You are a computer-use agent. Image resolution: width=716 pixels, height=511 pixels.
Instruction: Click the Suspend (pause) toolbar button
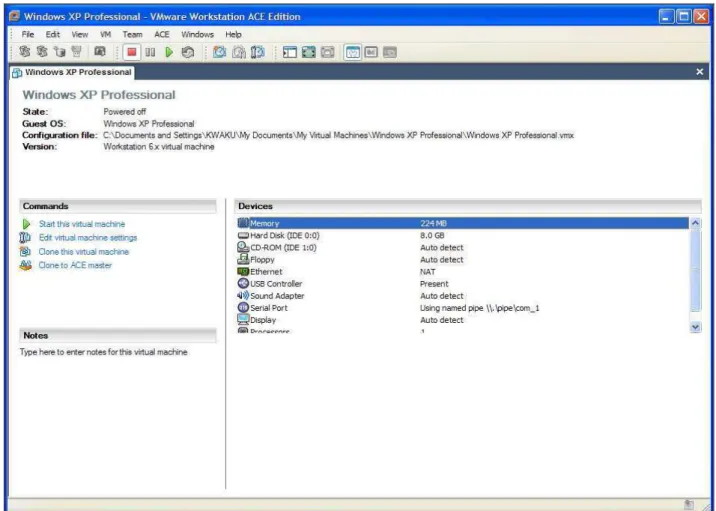(x=150, y=53)
